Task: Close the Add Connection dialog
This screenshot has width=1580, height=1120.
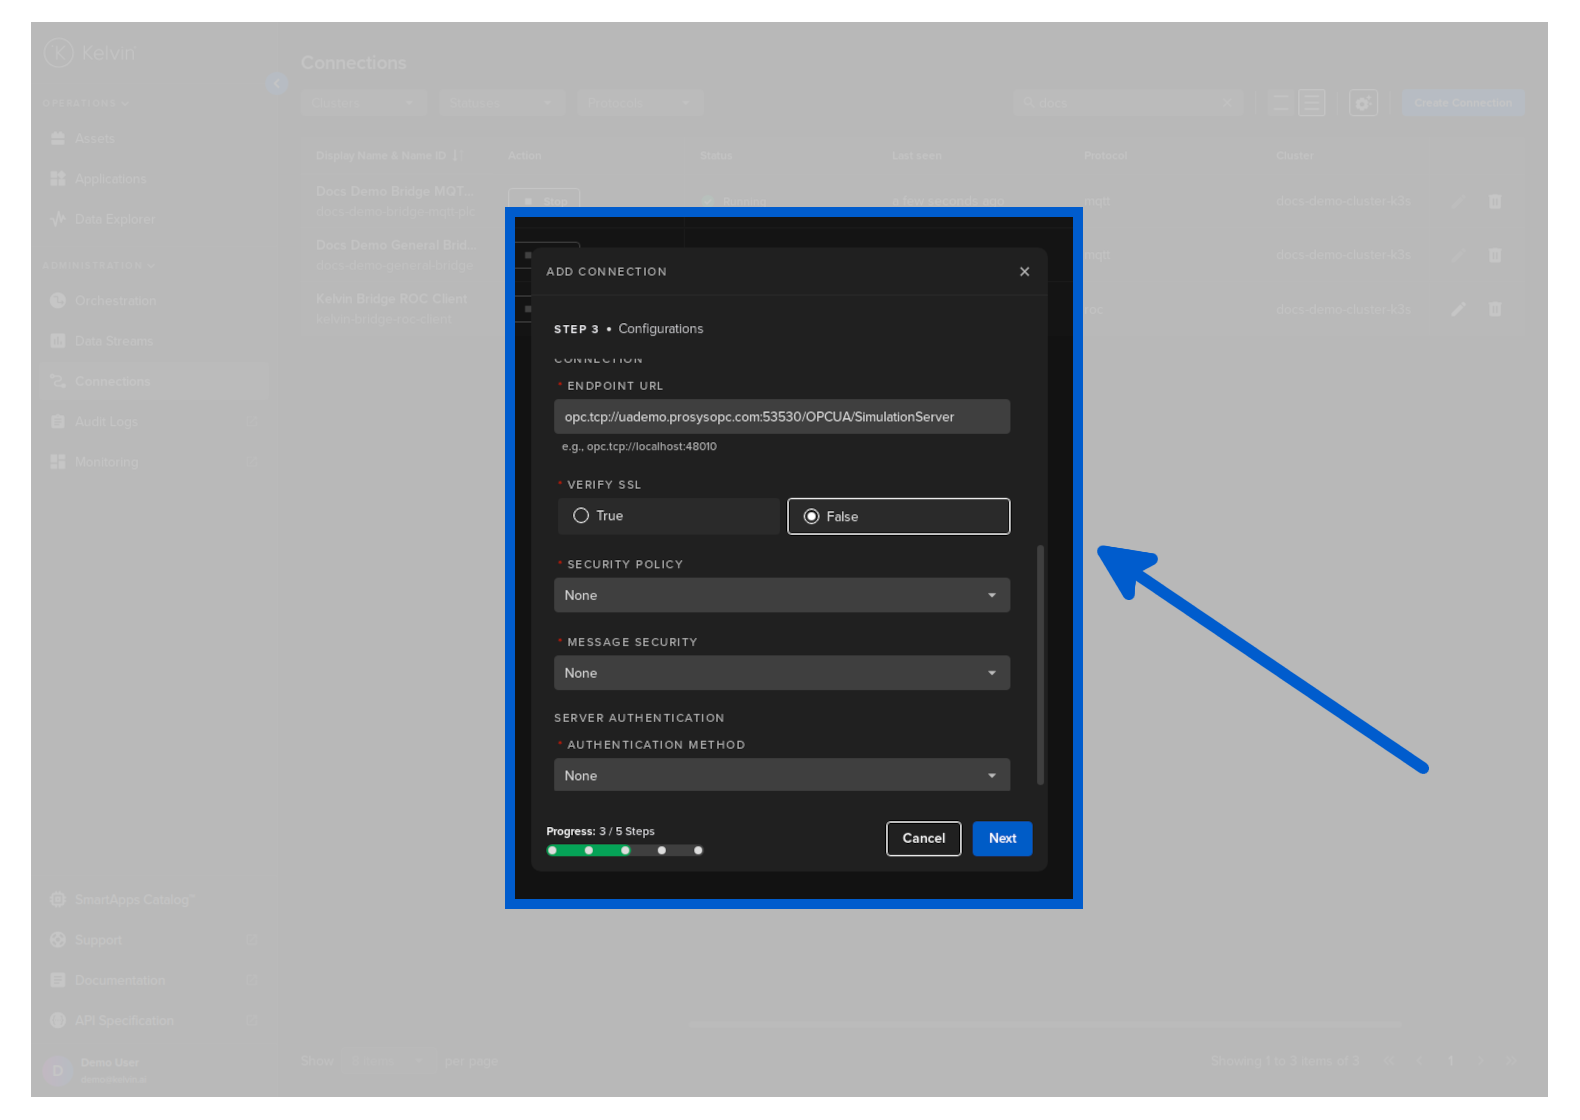Action: (1024, 272)
